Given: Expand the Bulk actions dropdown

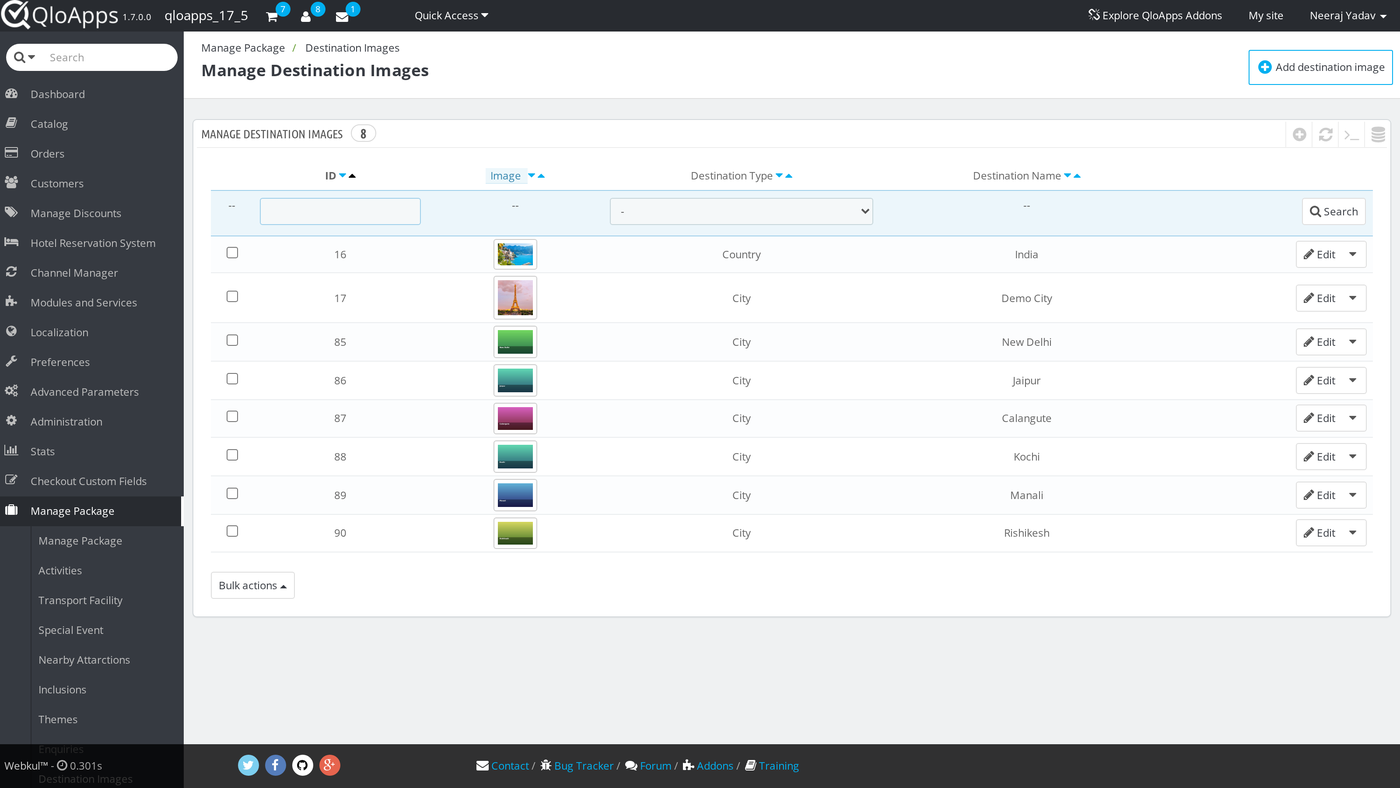Looking at the screenshot, I should coord(253,585).
